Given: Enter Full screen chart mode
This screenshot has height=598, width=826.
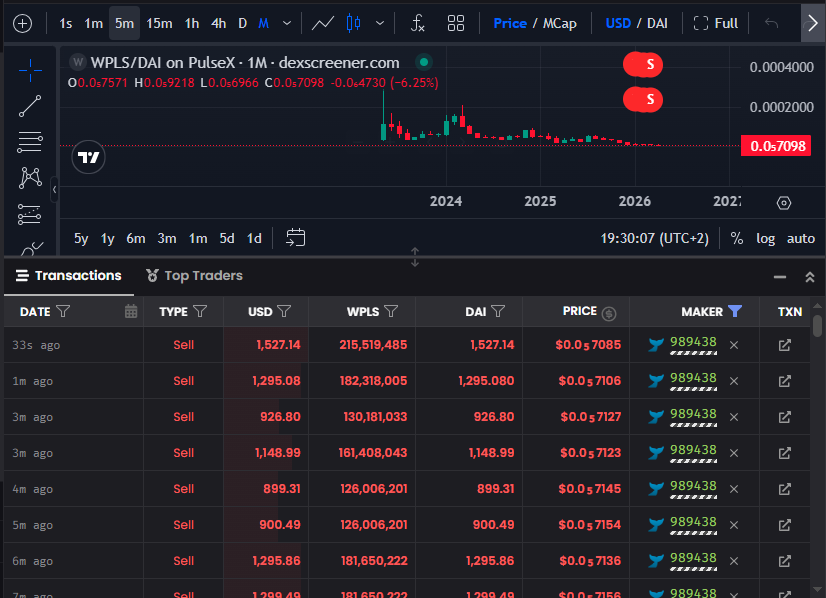Looking at the screenshot, I should tap(716, 23).
